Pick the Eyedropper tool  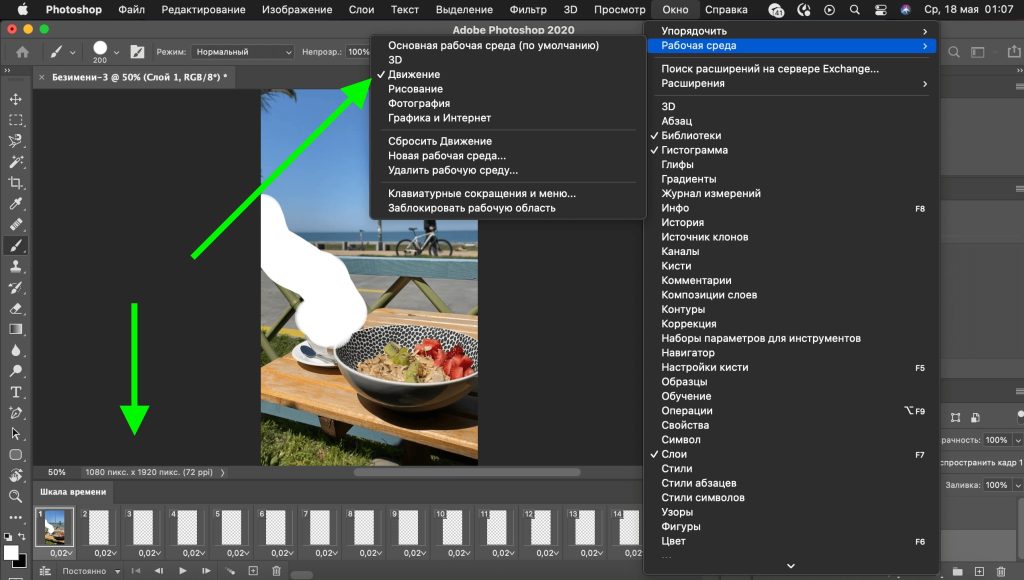(x=16, y=203)
